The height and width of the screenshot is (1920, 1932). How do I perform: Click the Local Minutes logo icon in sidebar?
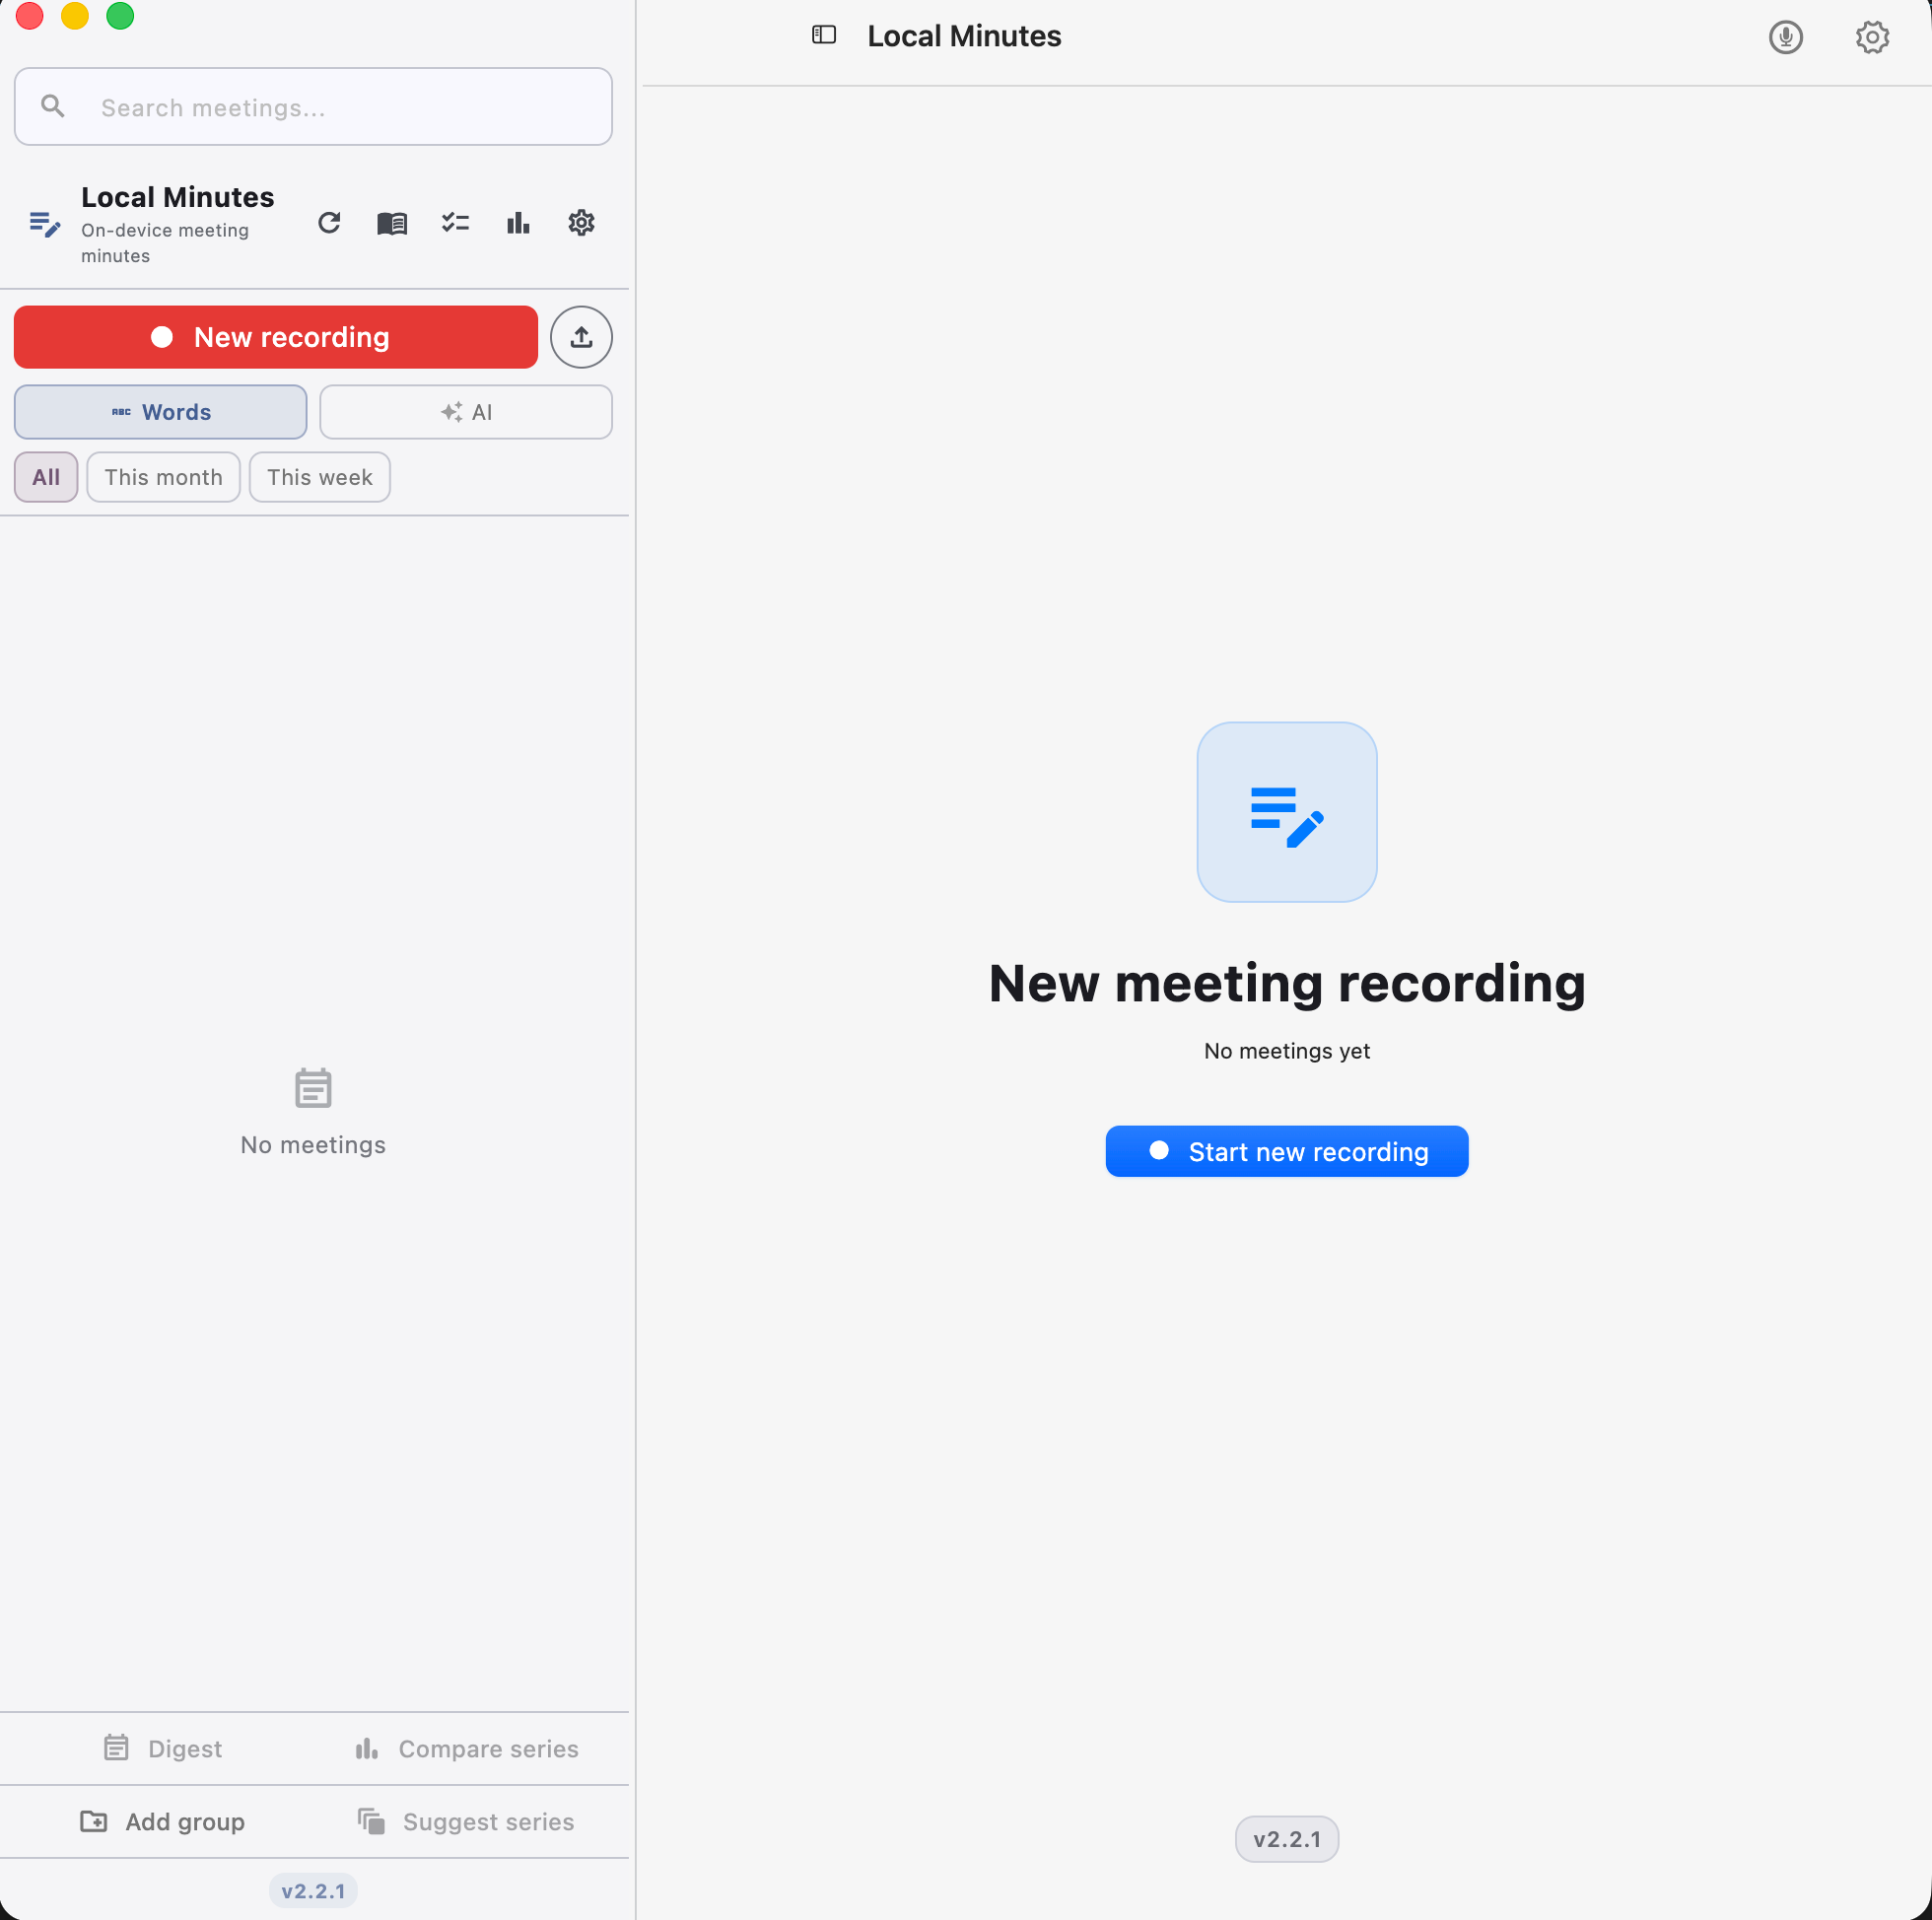[x=45, y=224]
